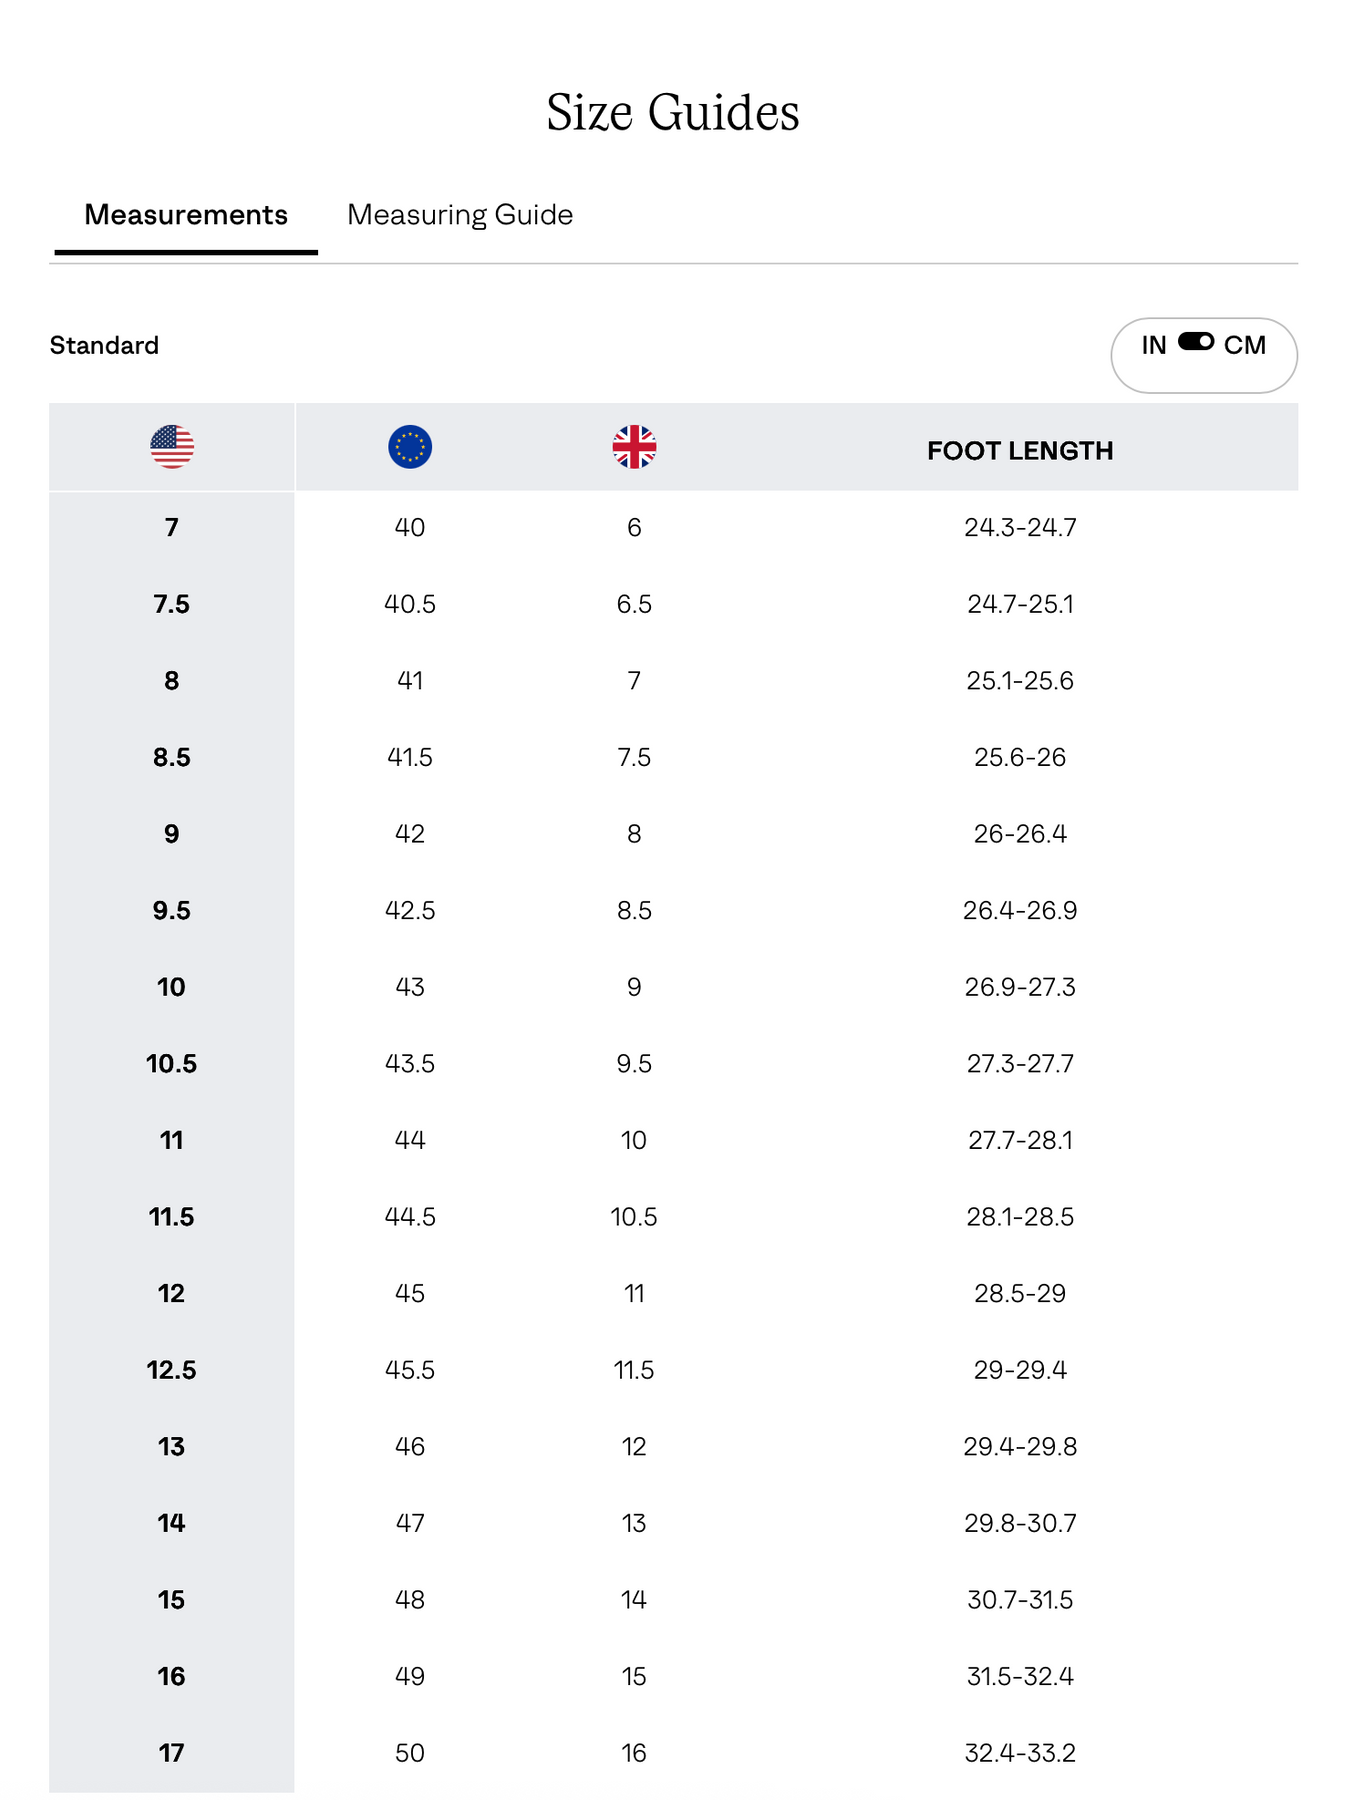Viewport: 1353px width, 1800px height.
Task: Click US size 12 in table
Action: [172, 1293]
